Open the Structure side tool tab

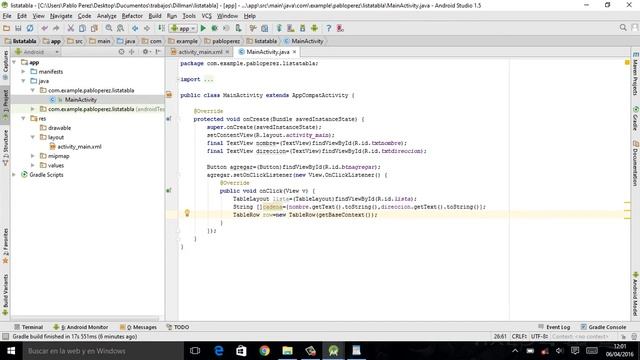coord(5,147)
